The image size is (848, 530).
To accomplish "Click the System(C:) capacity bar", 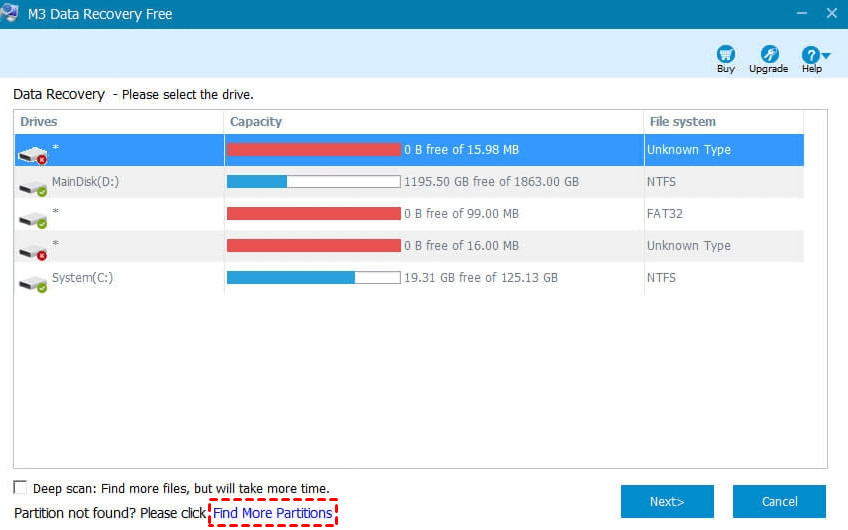I will coord(314,278).
